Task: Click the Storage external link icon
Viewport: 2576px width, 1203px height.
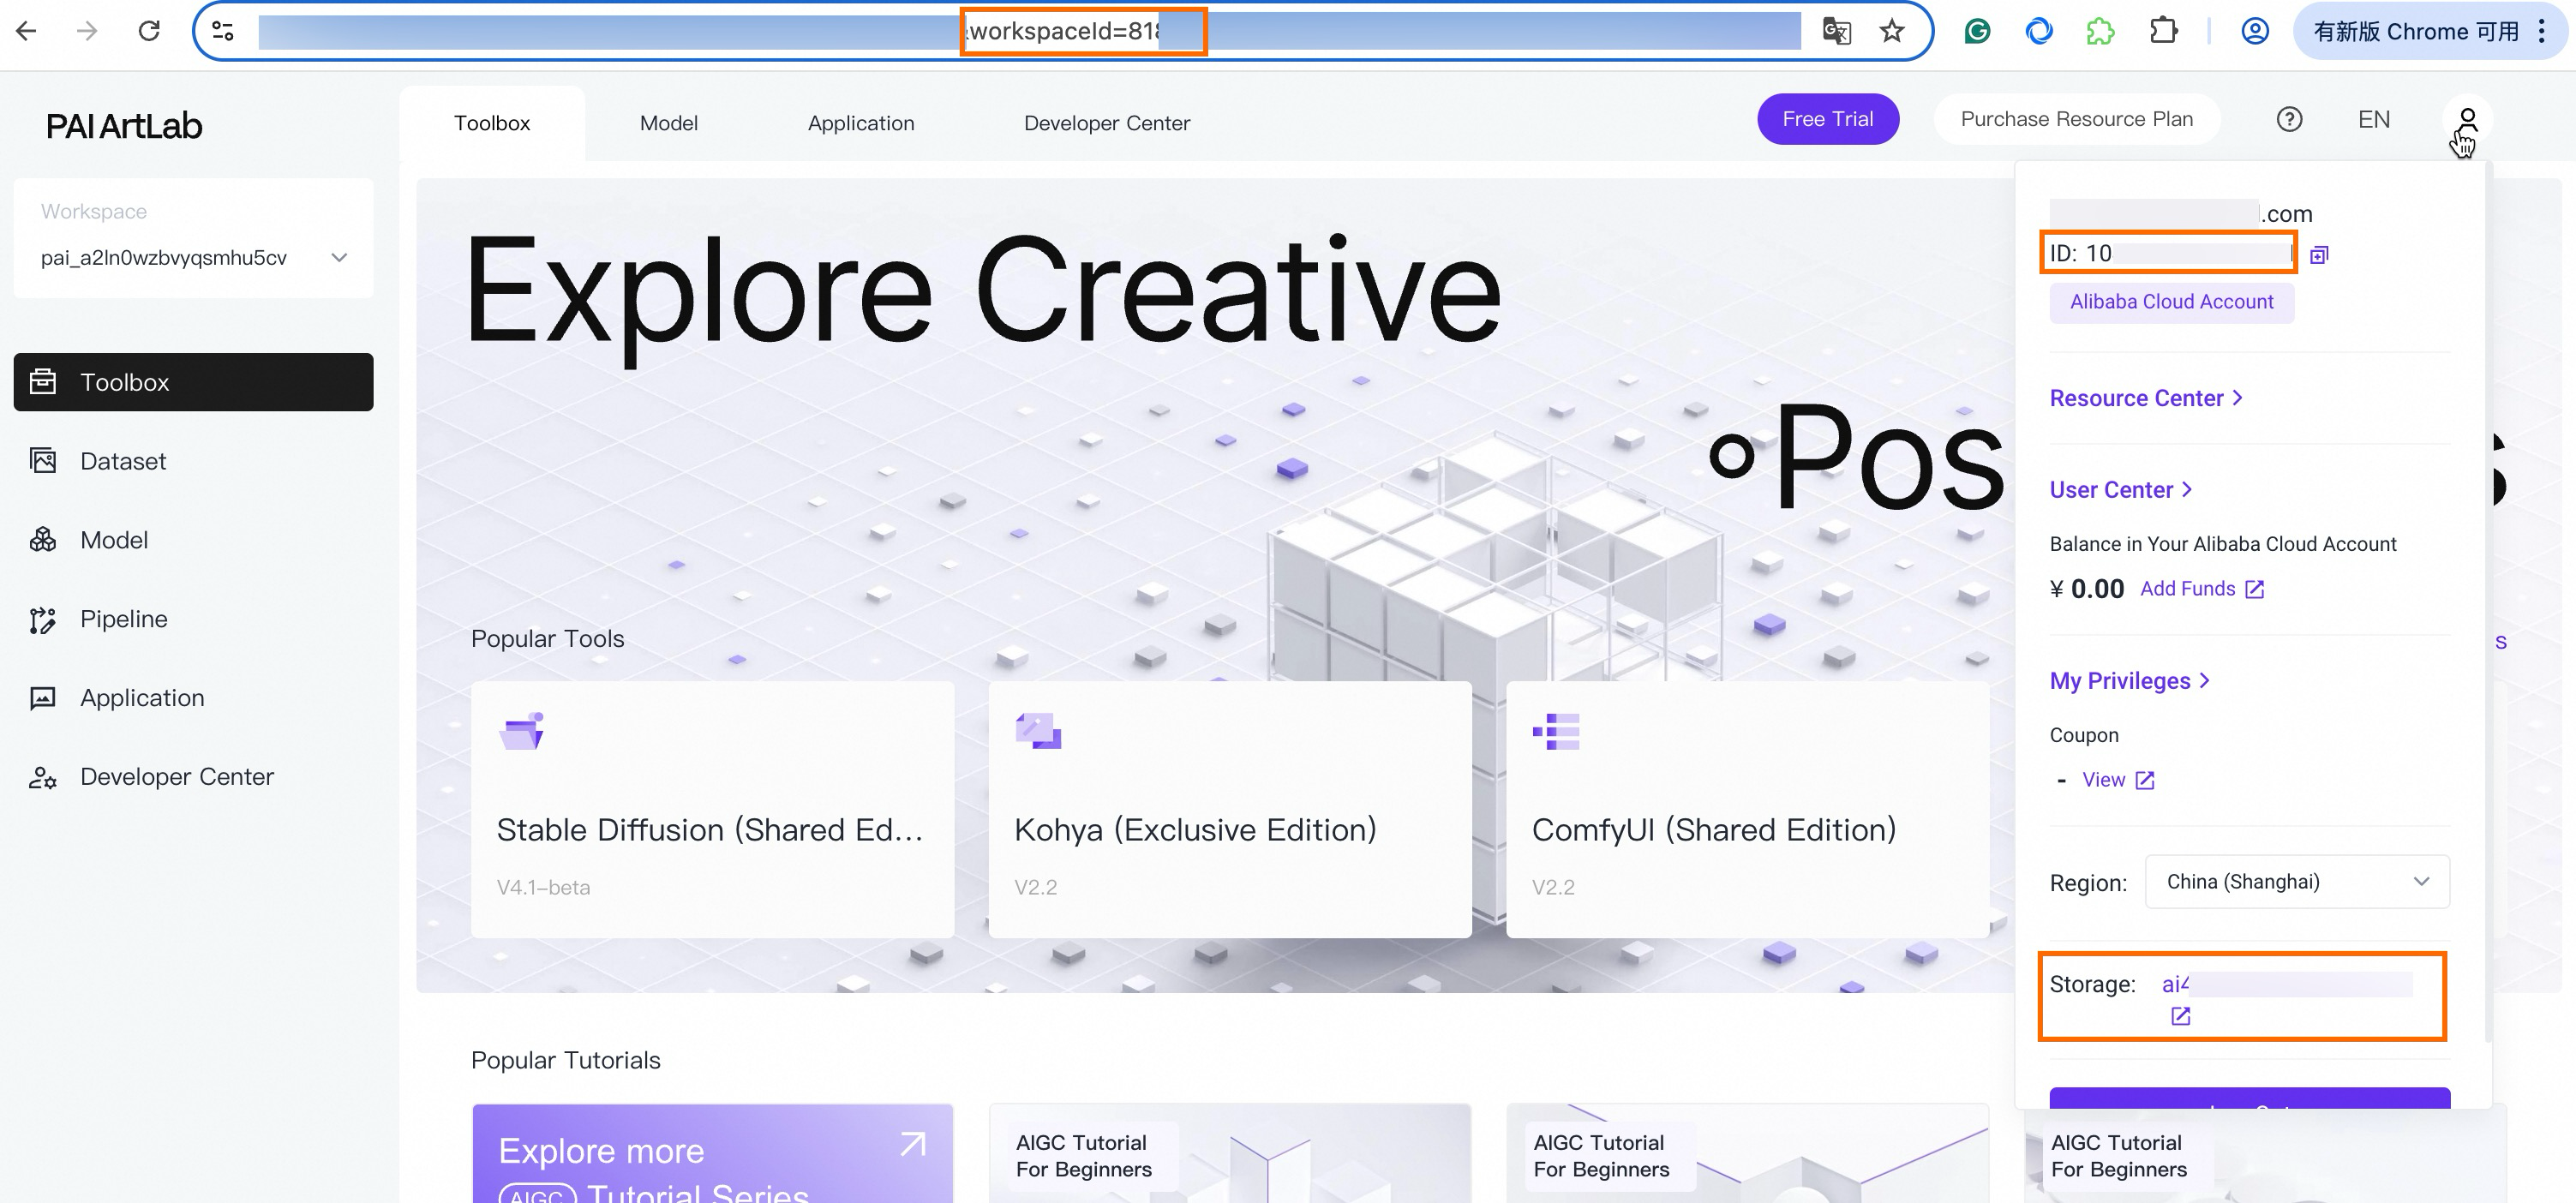Action: (2181, 1016)
